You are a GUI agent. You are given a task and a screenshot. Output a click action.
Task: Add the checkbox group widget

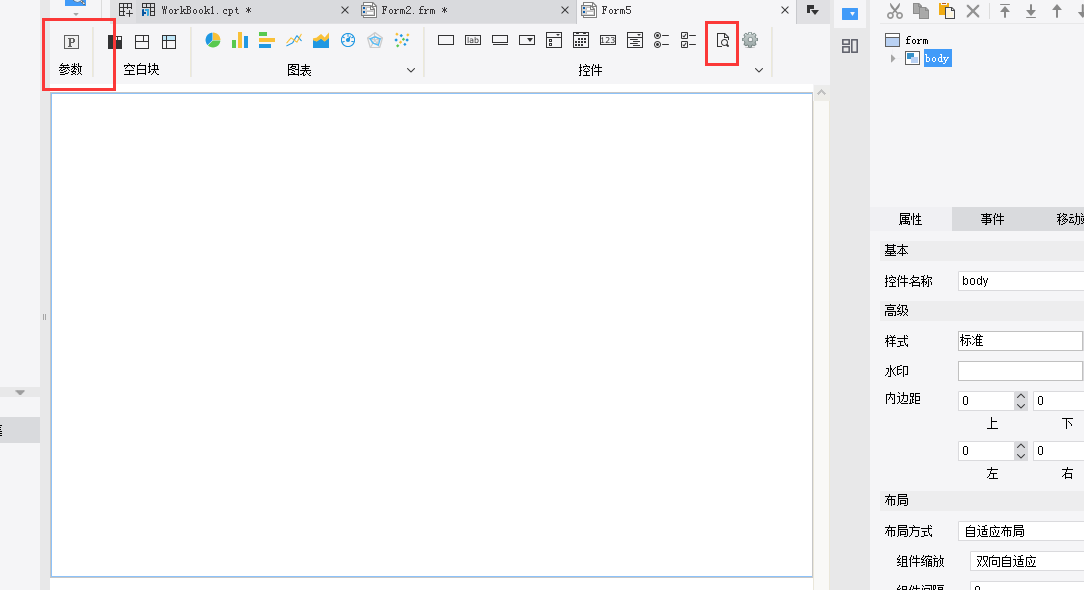(x=689, y=41)
